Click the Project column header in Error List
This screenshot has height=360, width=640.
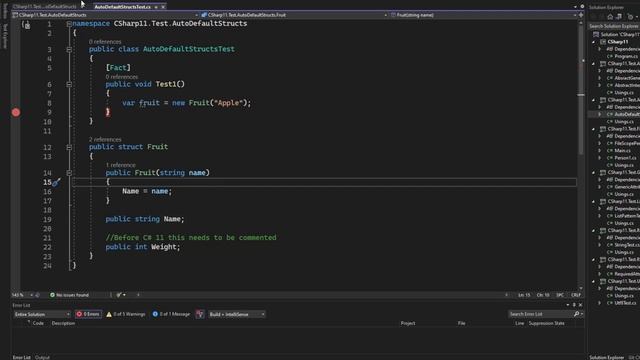408,323
